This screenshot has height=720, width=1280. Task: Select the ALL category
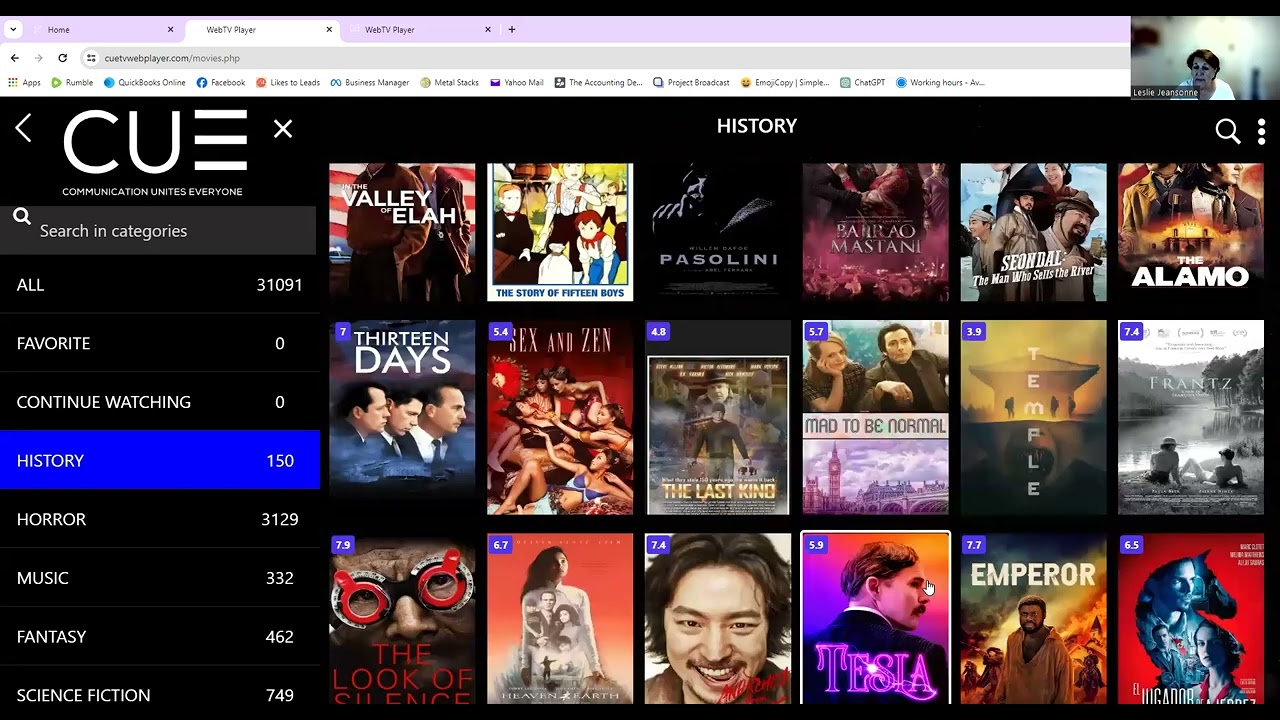pyautogui.click(x=160, y=285)
